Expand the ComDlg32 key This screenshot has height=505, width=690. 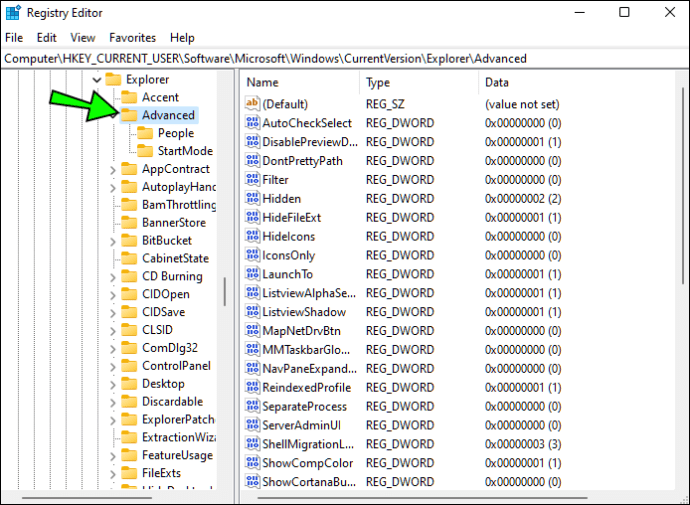113,348
